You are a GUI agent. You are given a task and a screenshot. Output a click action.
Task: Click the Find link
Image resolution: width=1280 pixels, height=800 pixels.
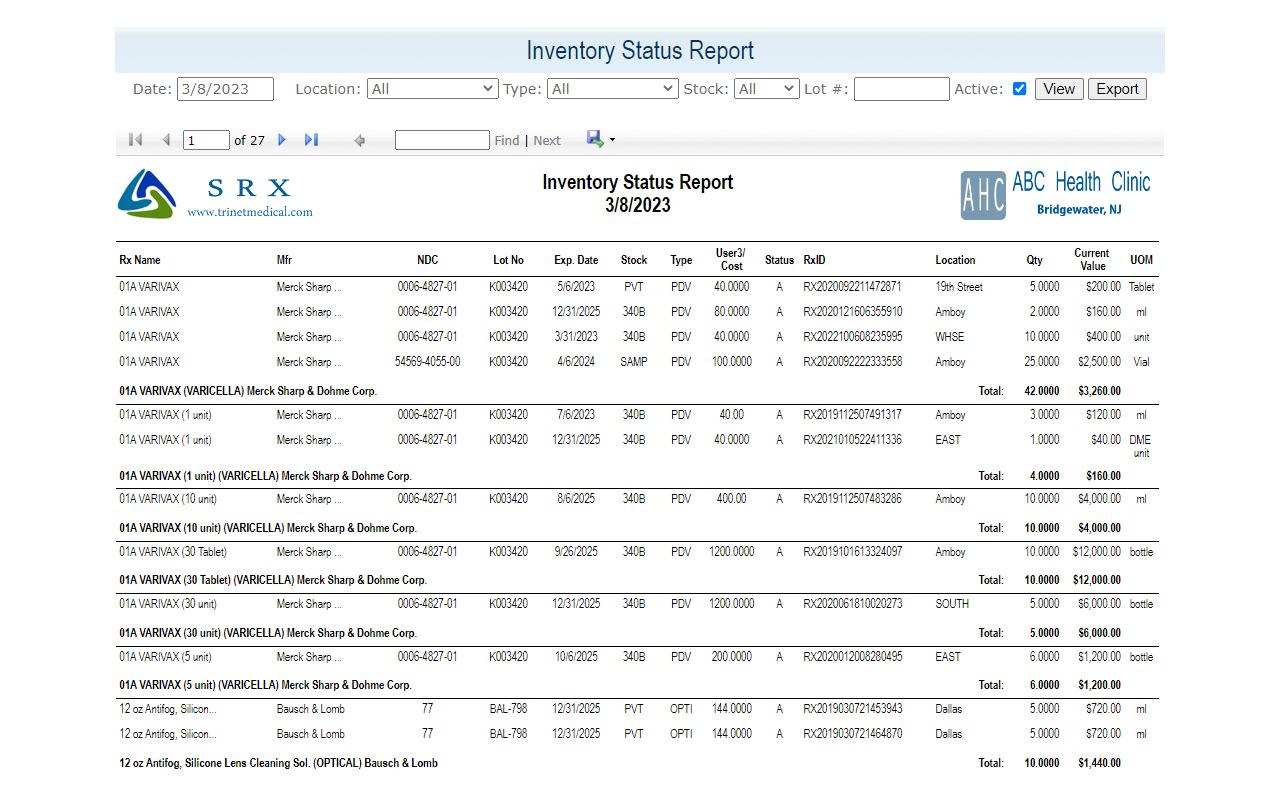(507, 141)
